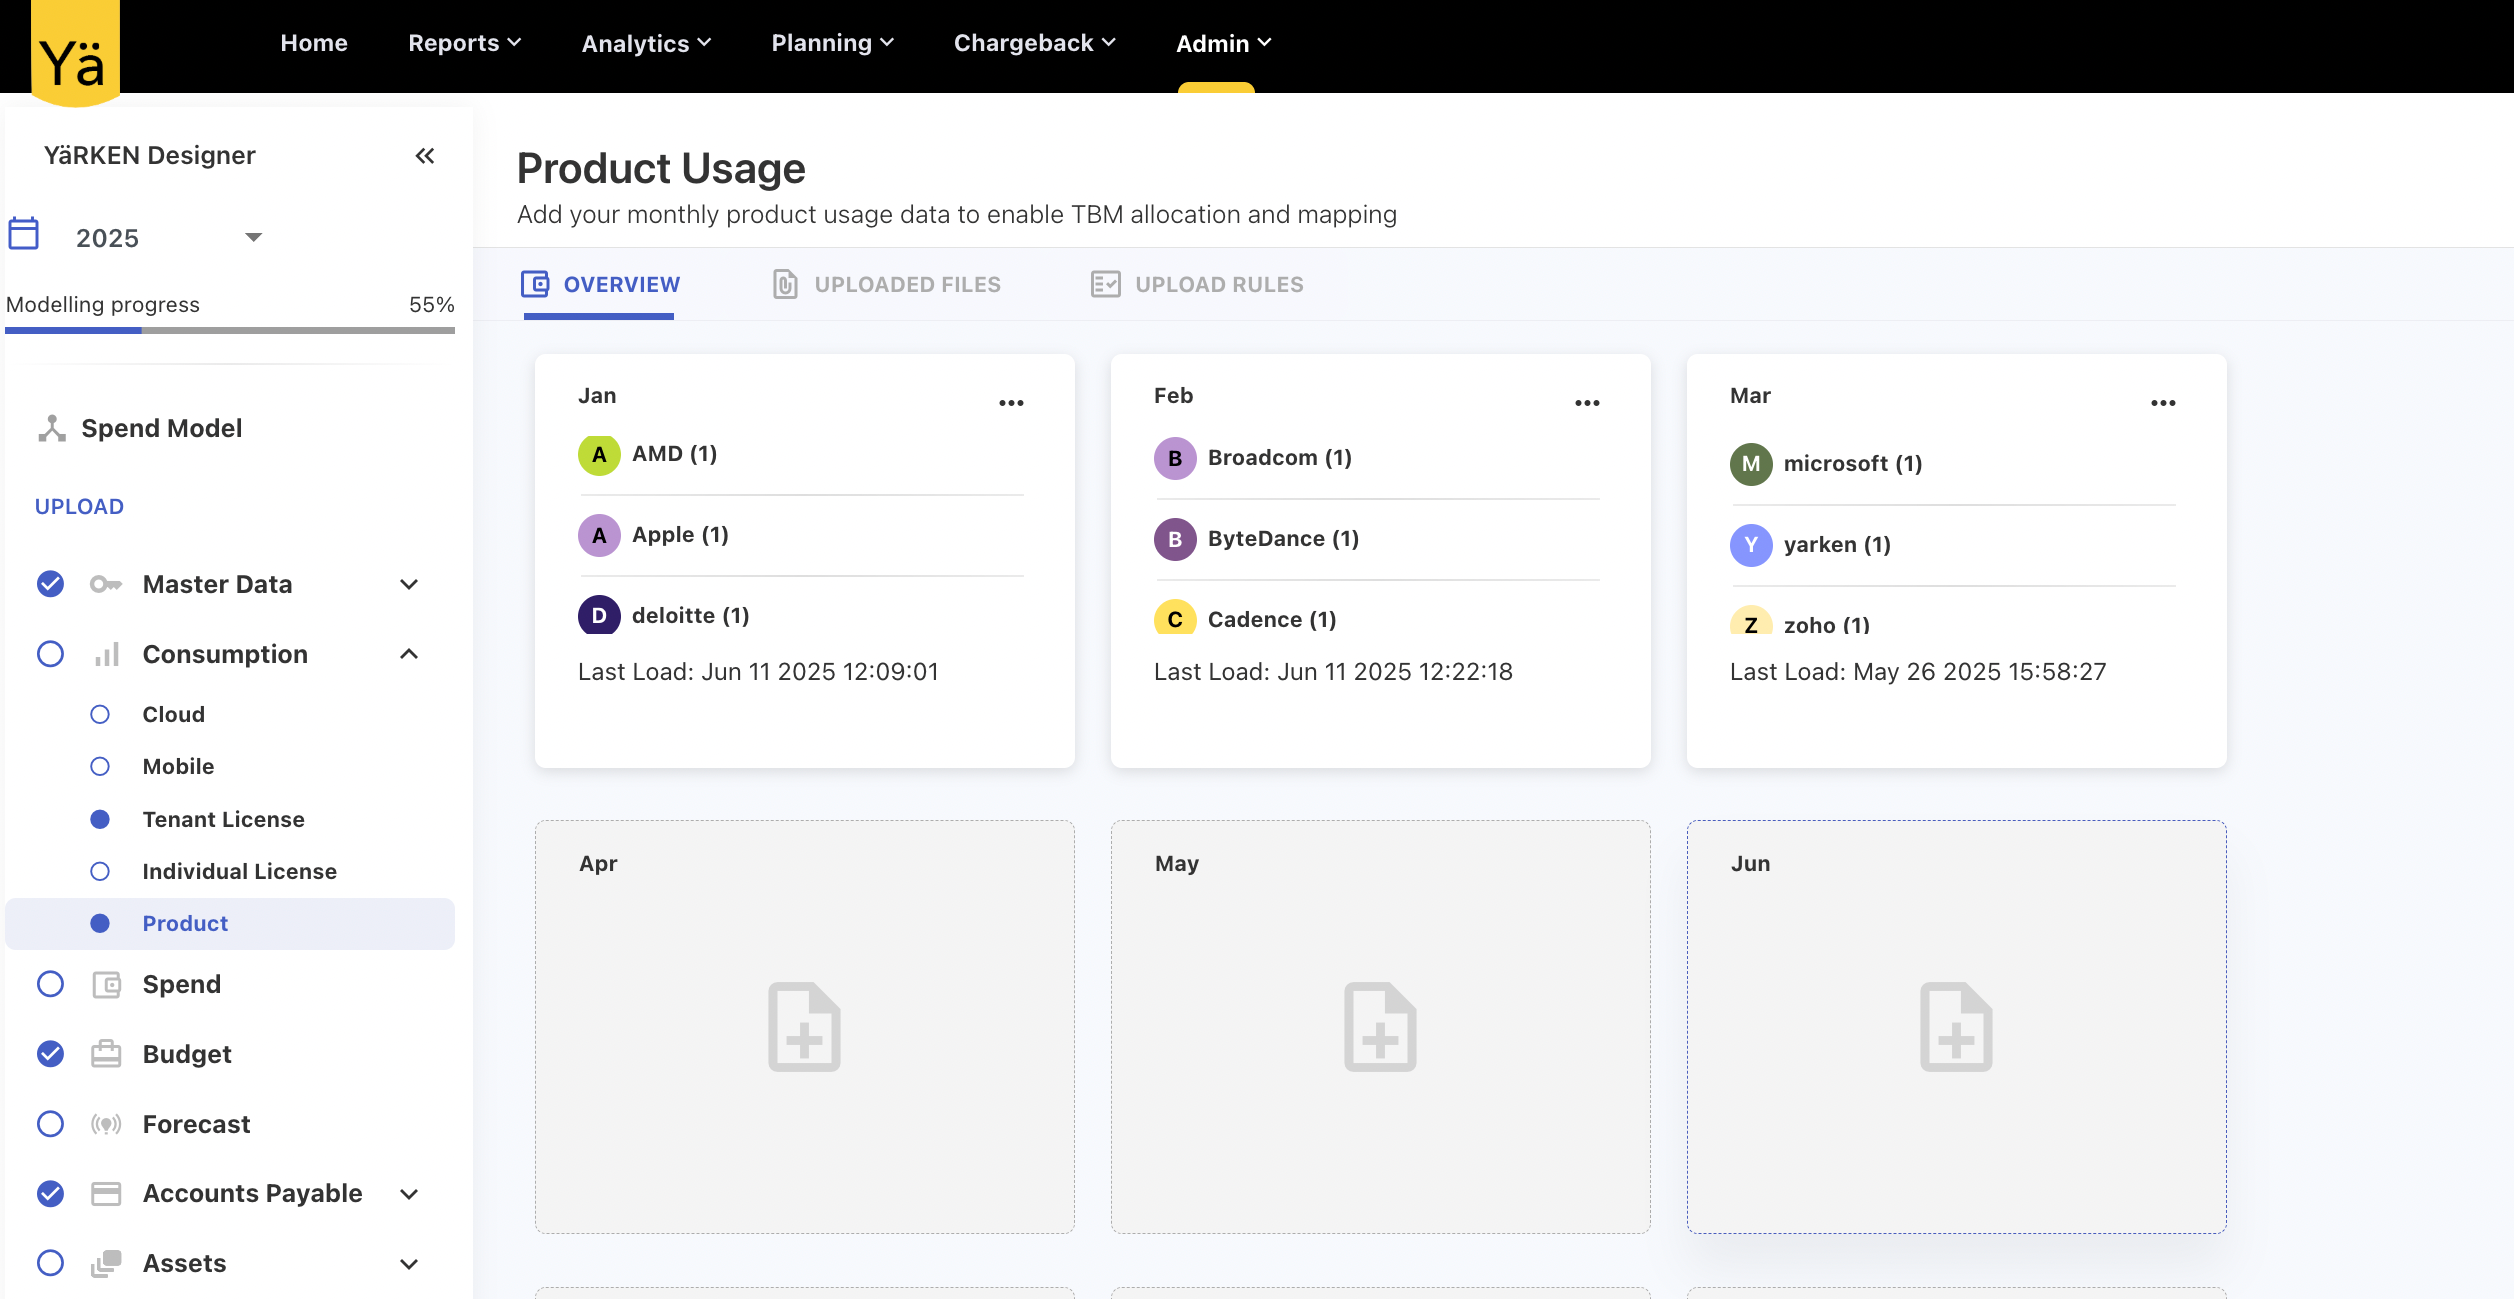Click the calendar icon beside 2025
Viewport: 2514px width, 1299px height.
(24, 234)
